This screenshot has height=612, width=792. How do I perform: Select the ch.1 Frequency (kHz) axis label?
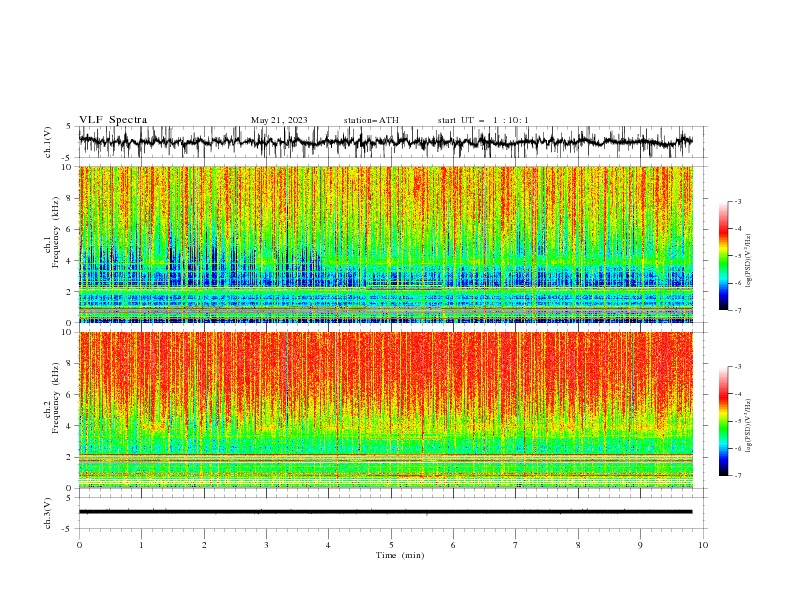point(52,233)
